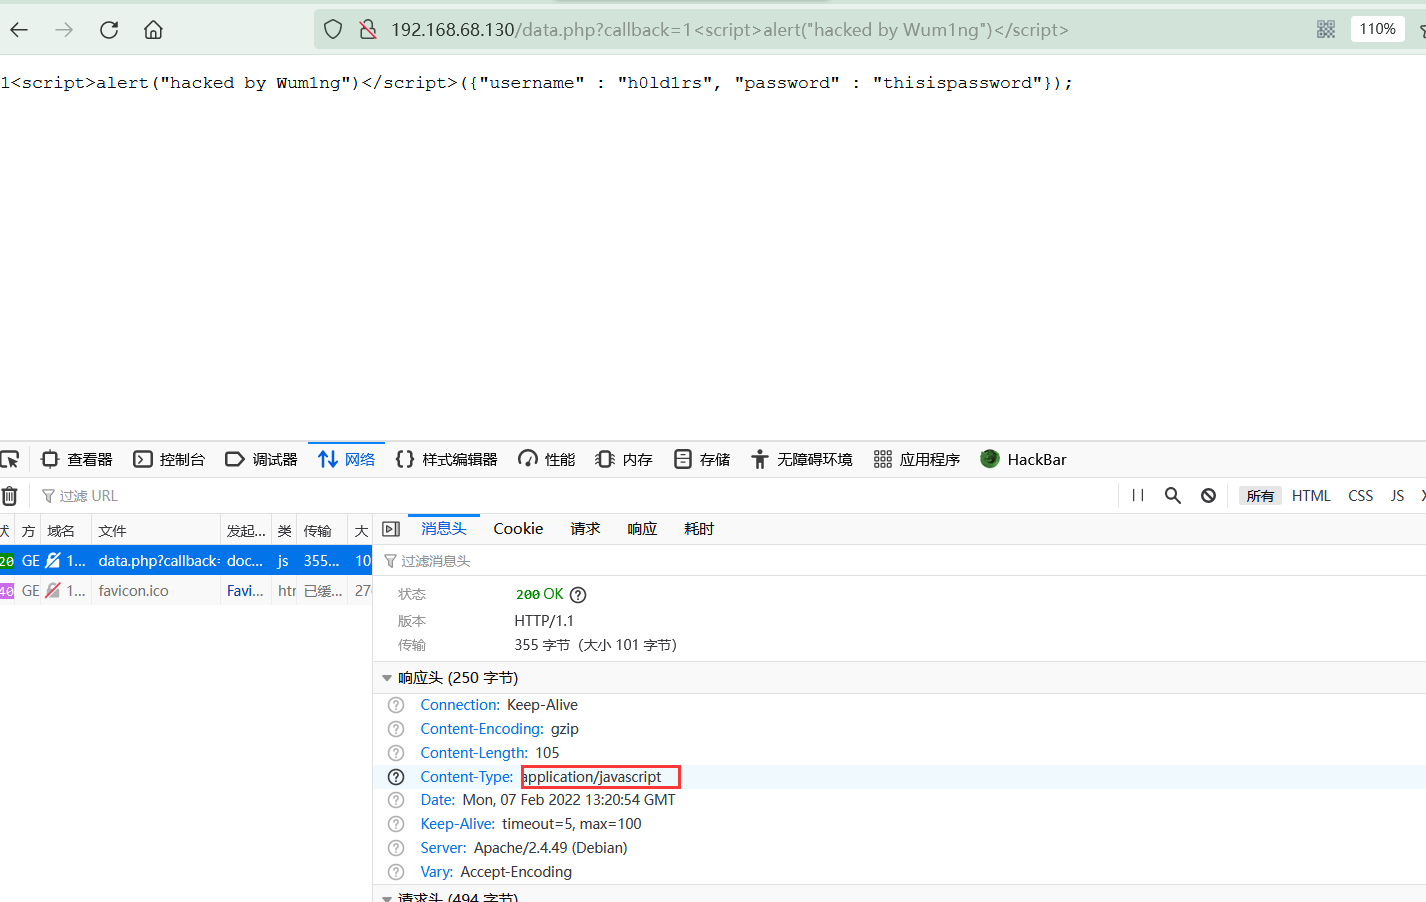Select the 所有 all requests filter
1426x902 pixels.
click(x=1260, y=496)
